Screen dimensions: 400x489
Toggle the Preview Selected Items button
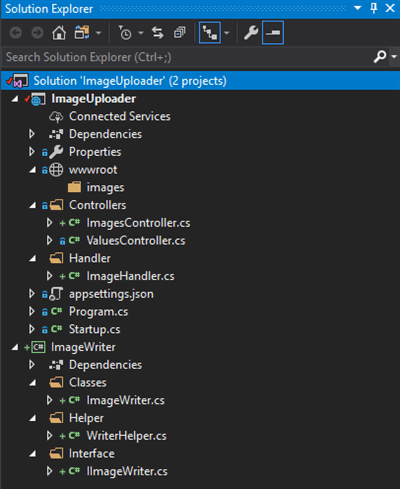[x=273, y=33]
